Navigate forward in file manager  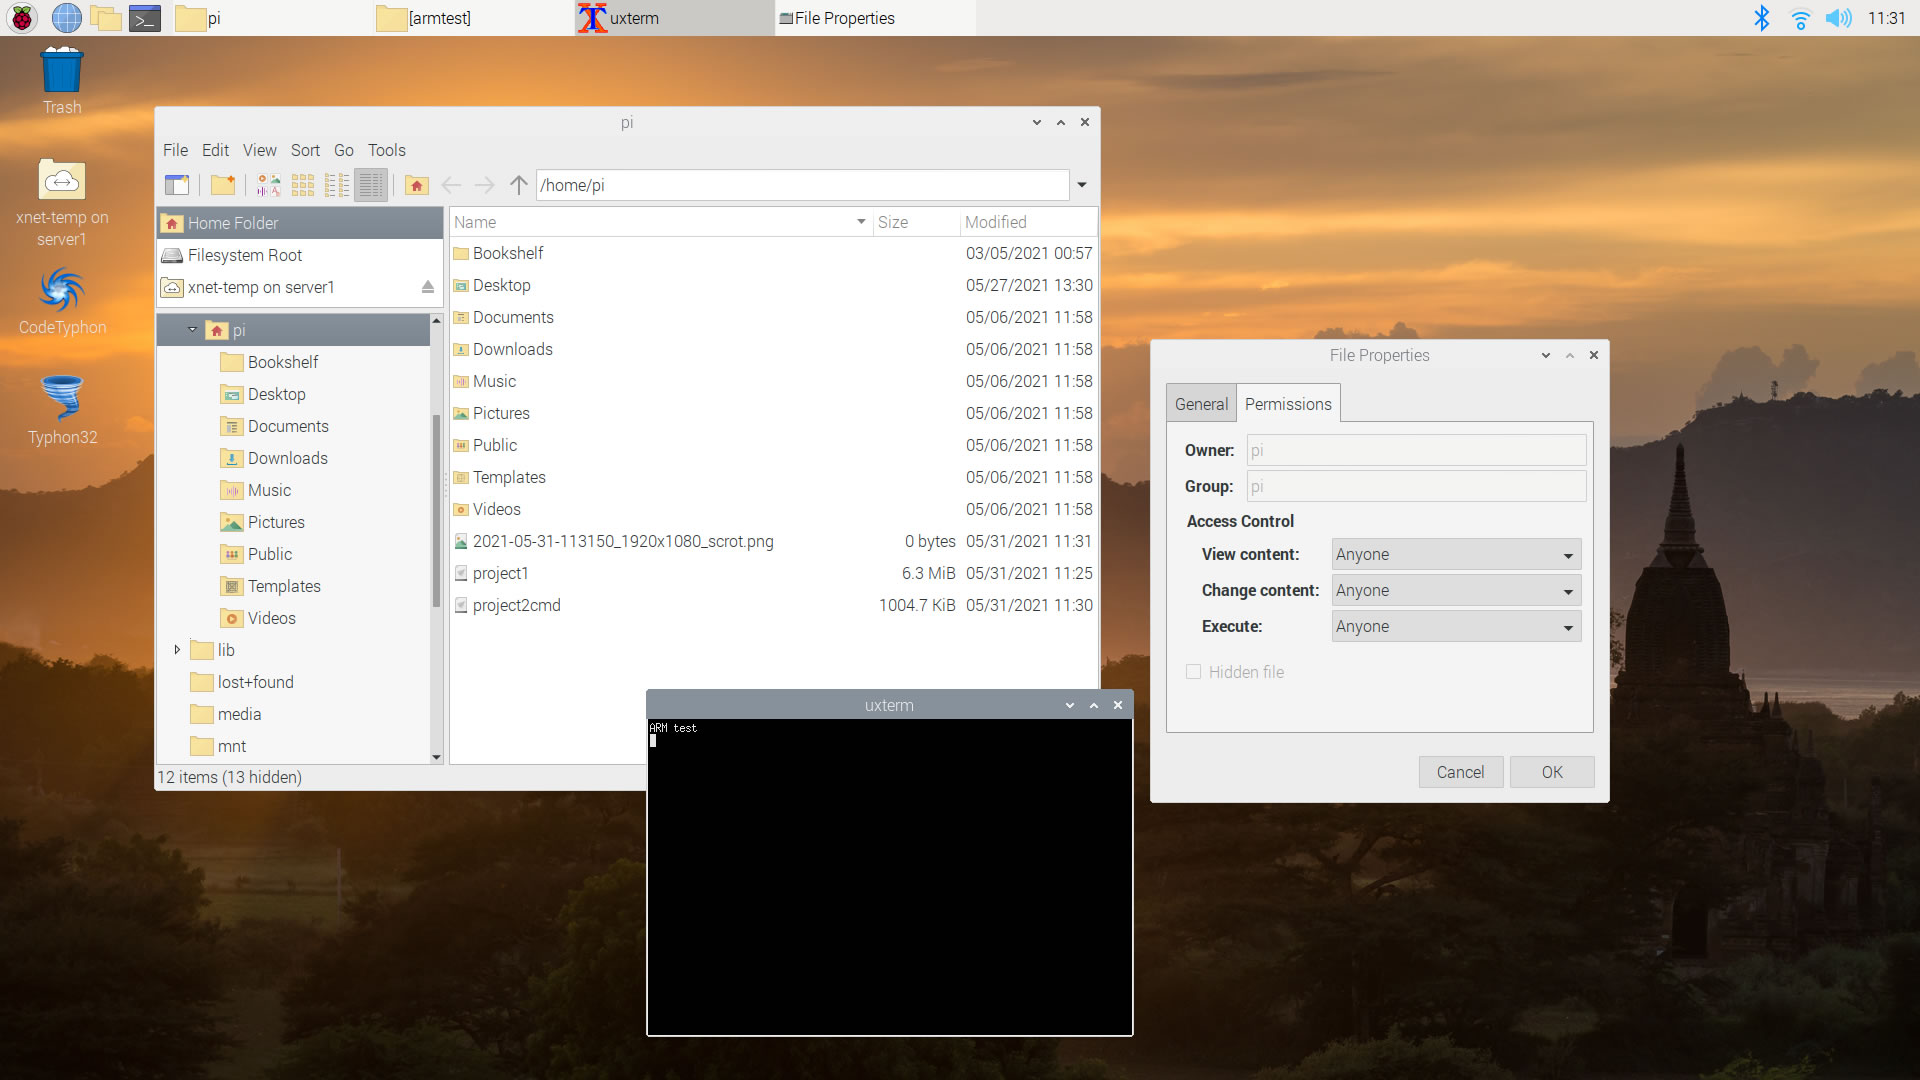[485, 185]
